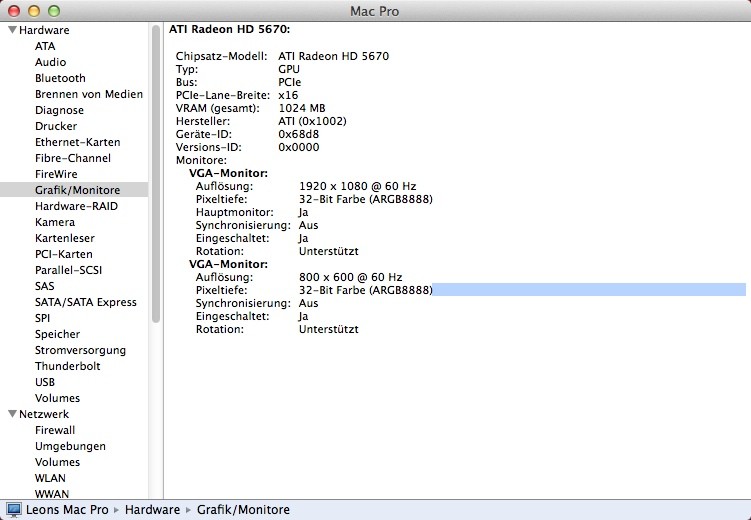Open the Bluetooth hardware entry
This screenshot has height=520, width=751.
pyautogui.click(x=60, y=78)
